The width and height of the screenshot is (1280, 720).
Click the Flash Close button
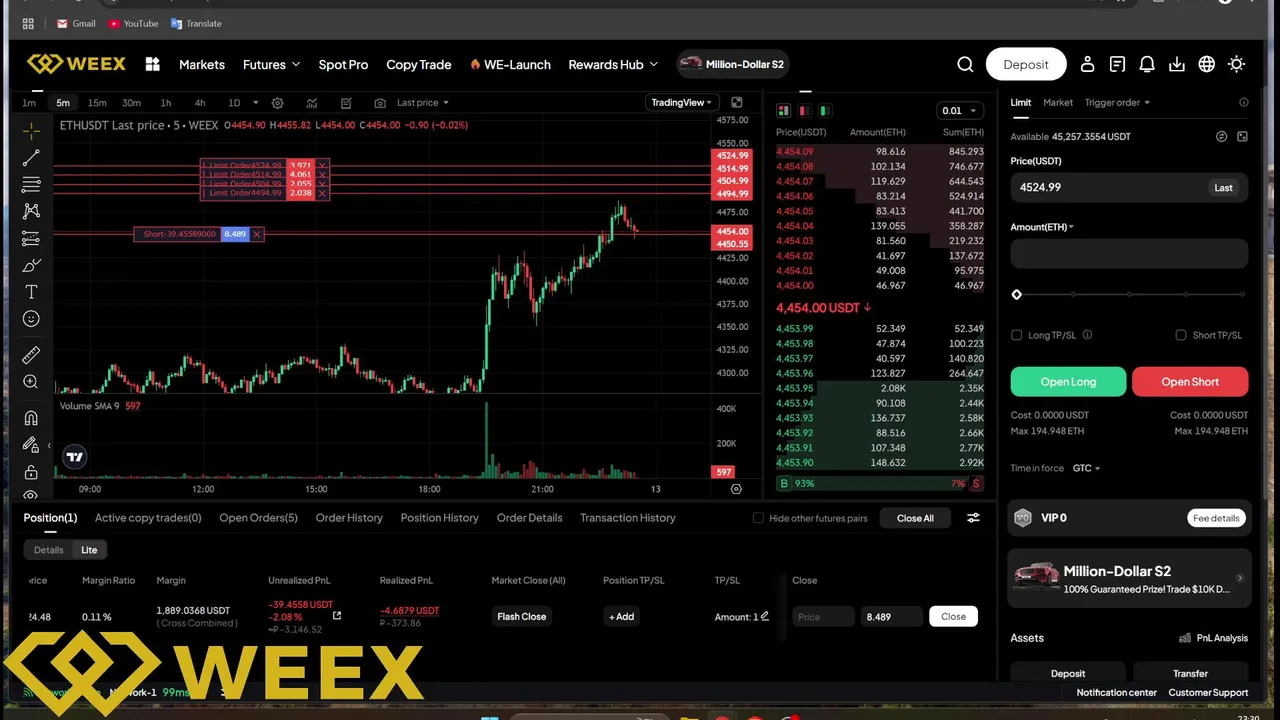coord(522,616)
